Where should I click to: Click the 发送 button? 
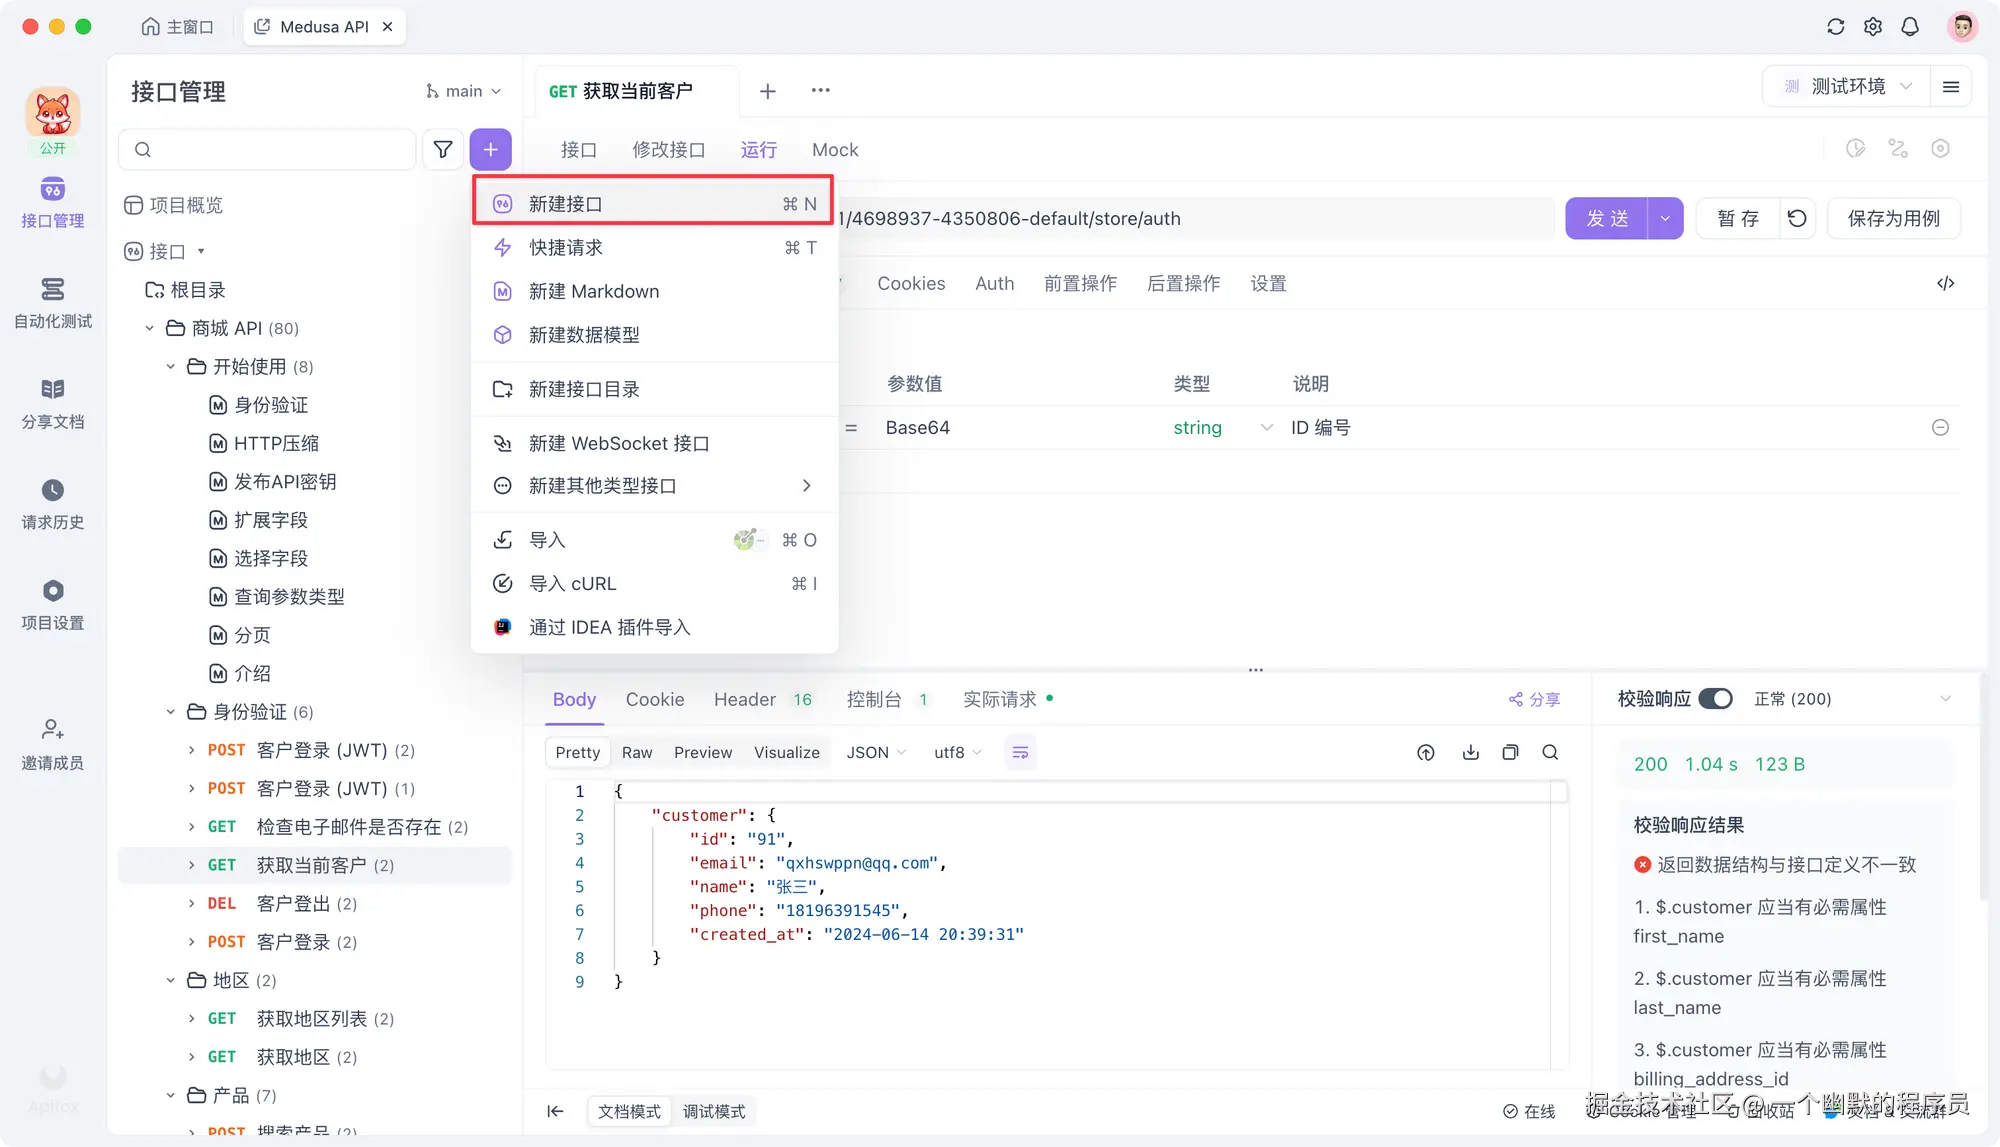click(1607, 218)
